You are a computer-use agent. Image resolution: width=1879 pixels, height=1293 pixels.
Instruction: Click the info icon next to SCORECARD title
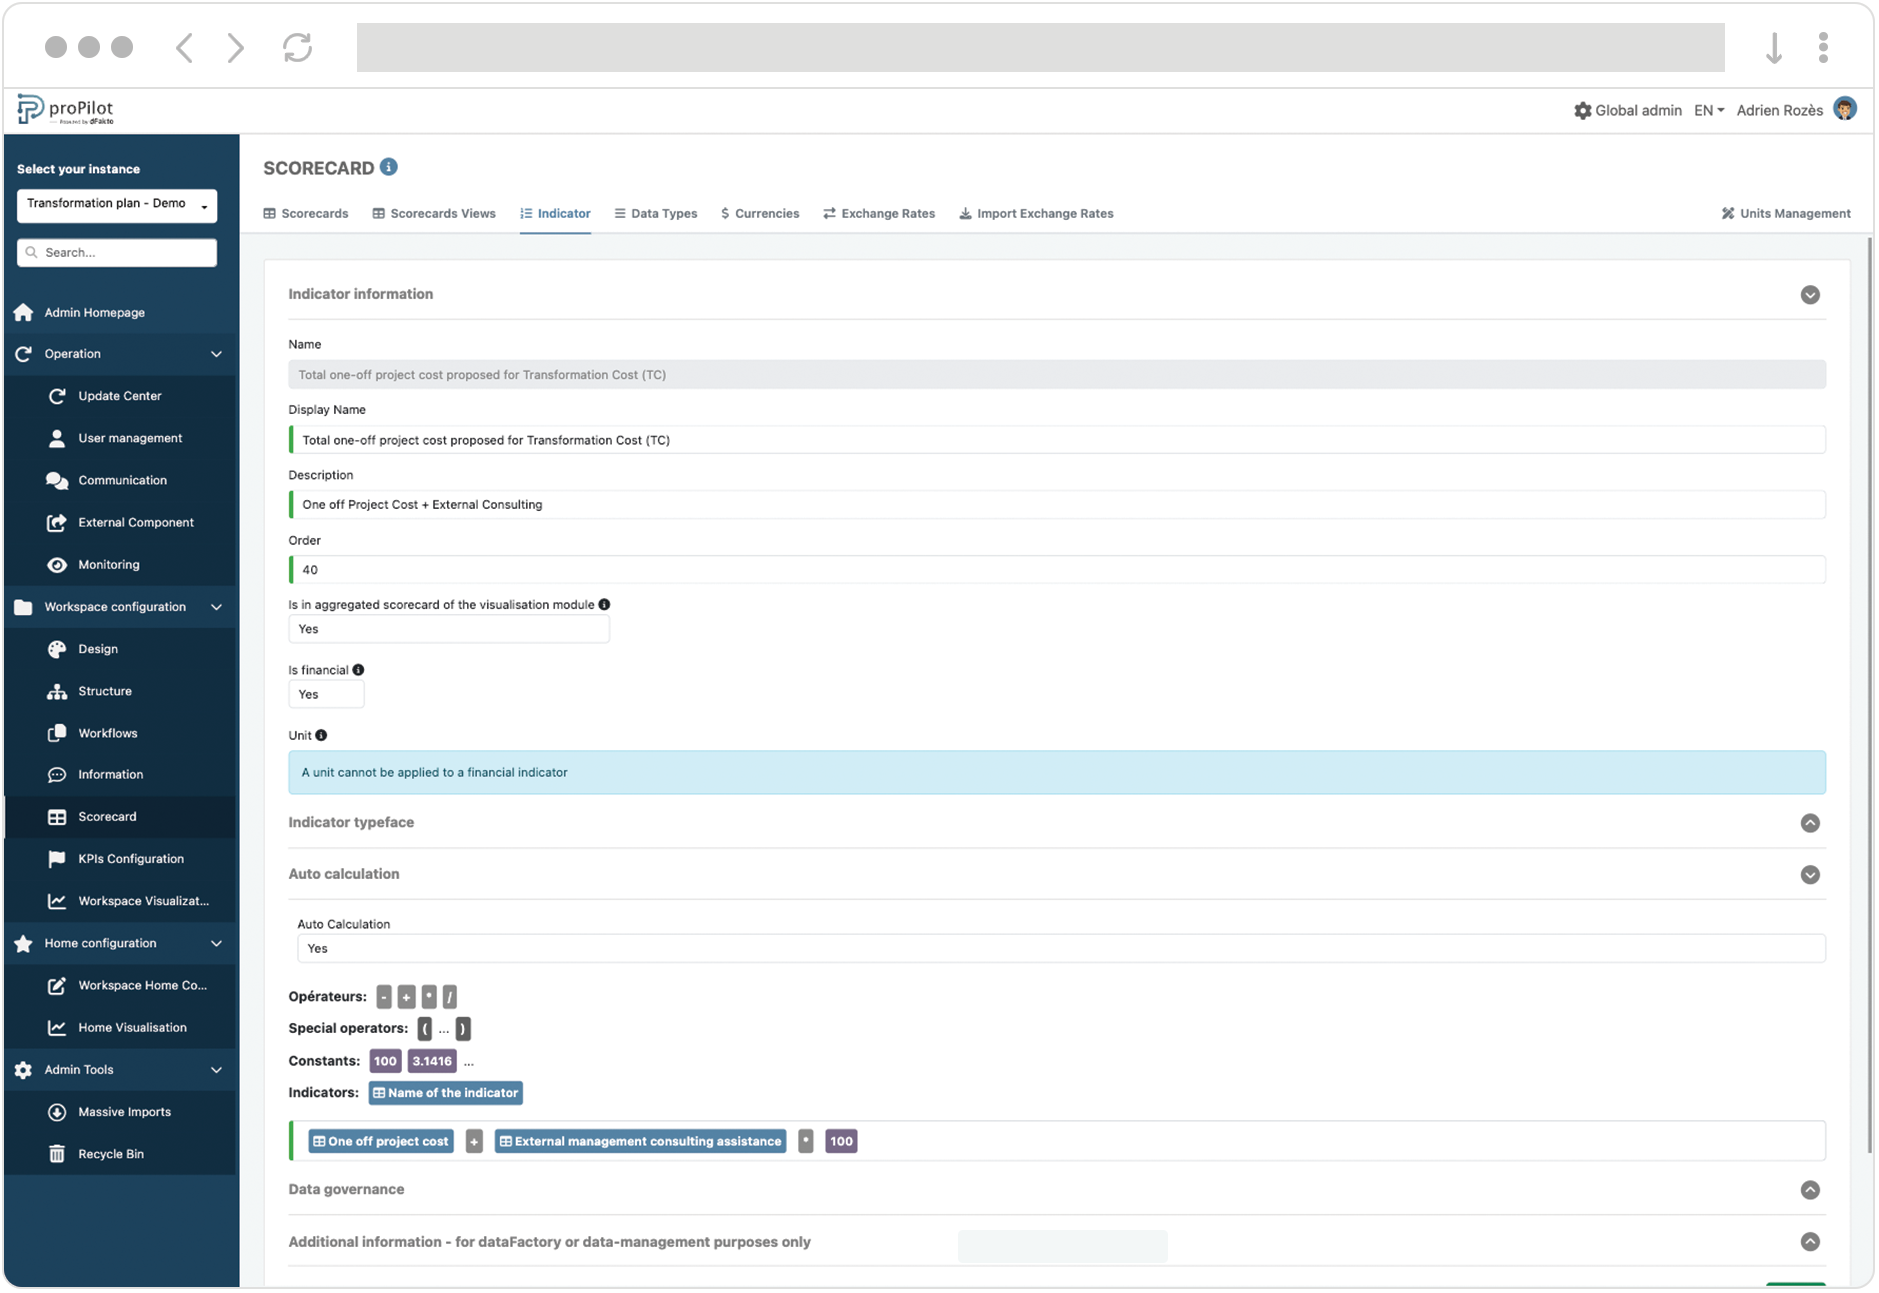pyautogui.click(x=389, y=167)
